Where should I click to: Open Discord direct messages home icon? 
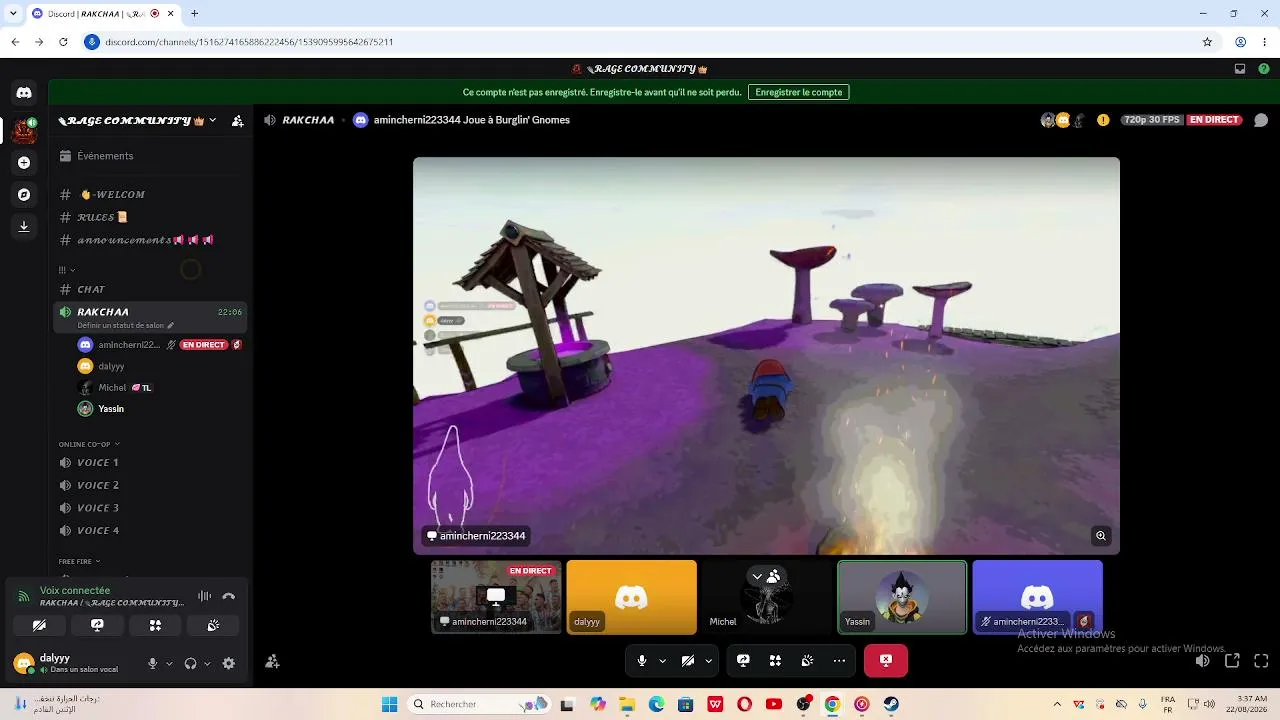pos(24,93)
